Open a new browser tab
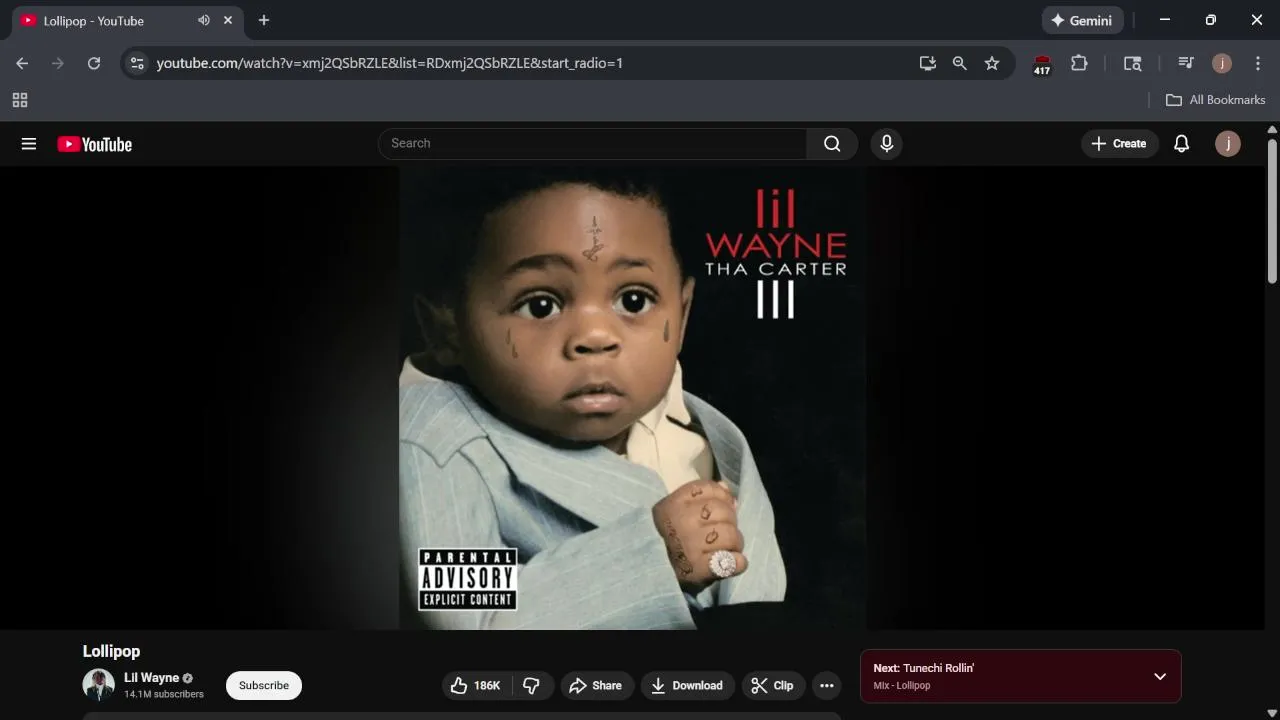The image size is (1280, 720). tap(264, 20)
